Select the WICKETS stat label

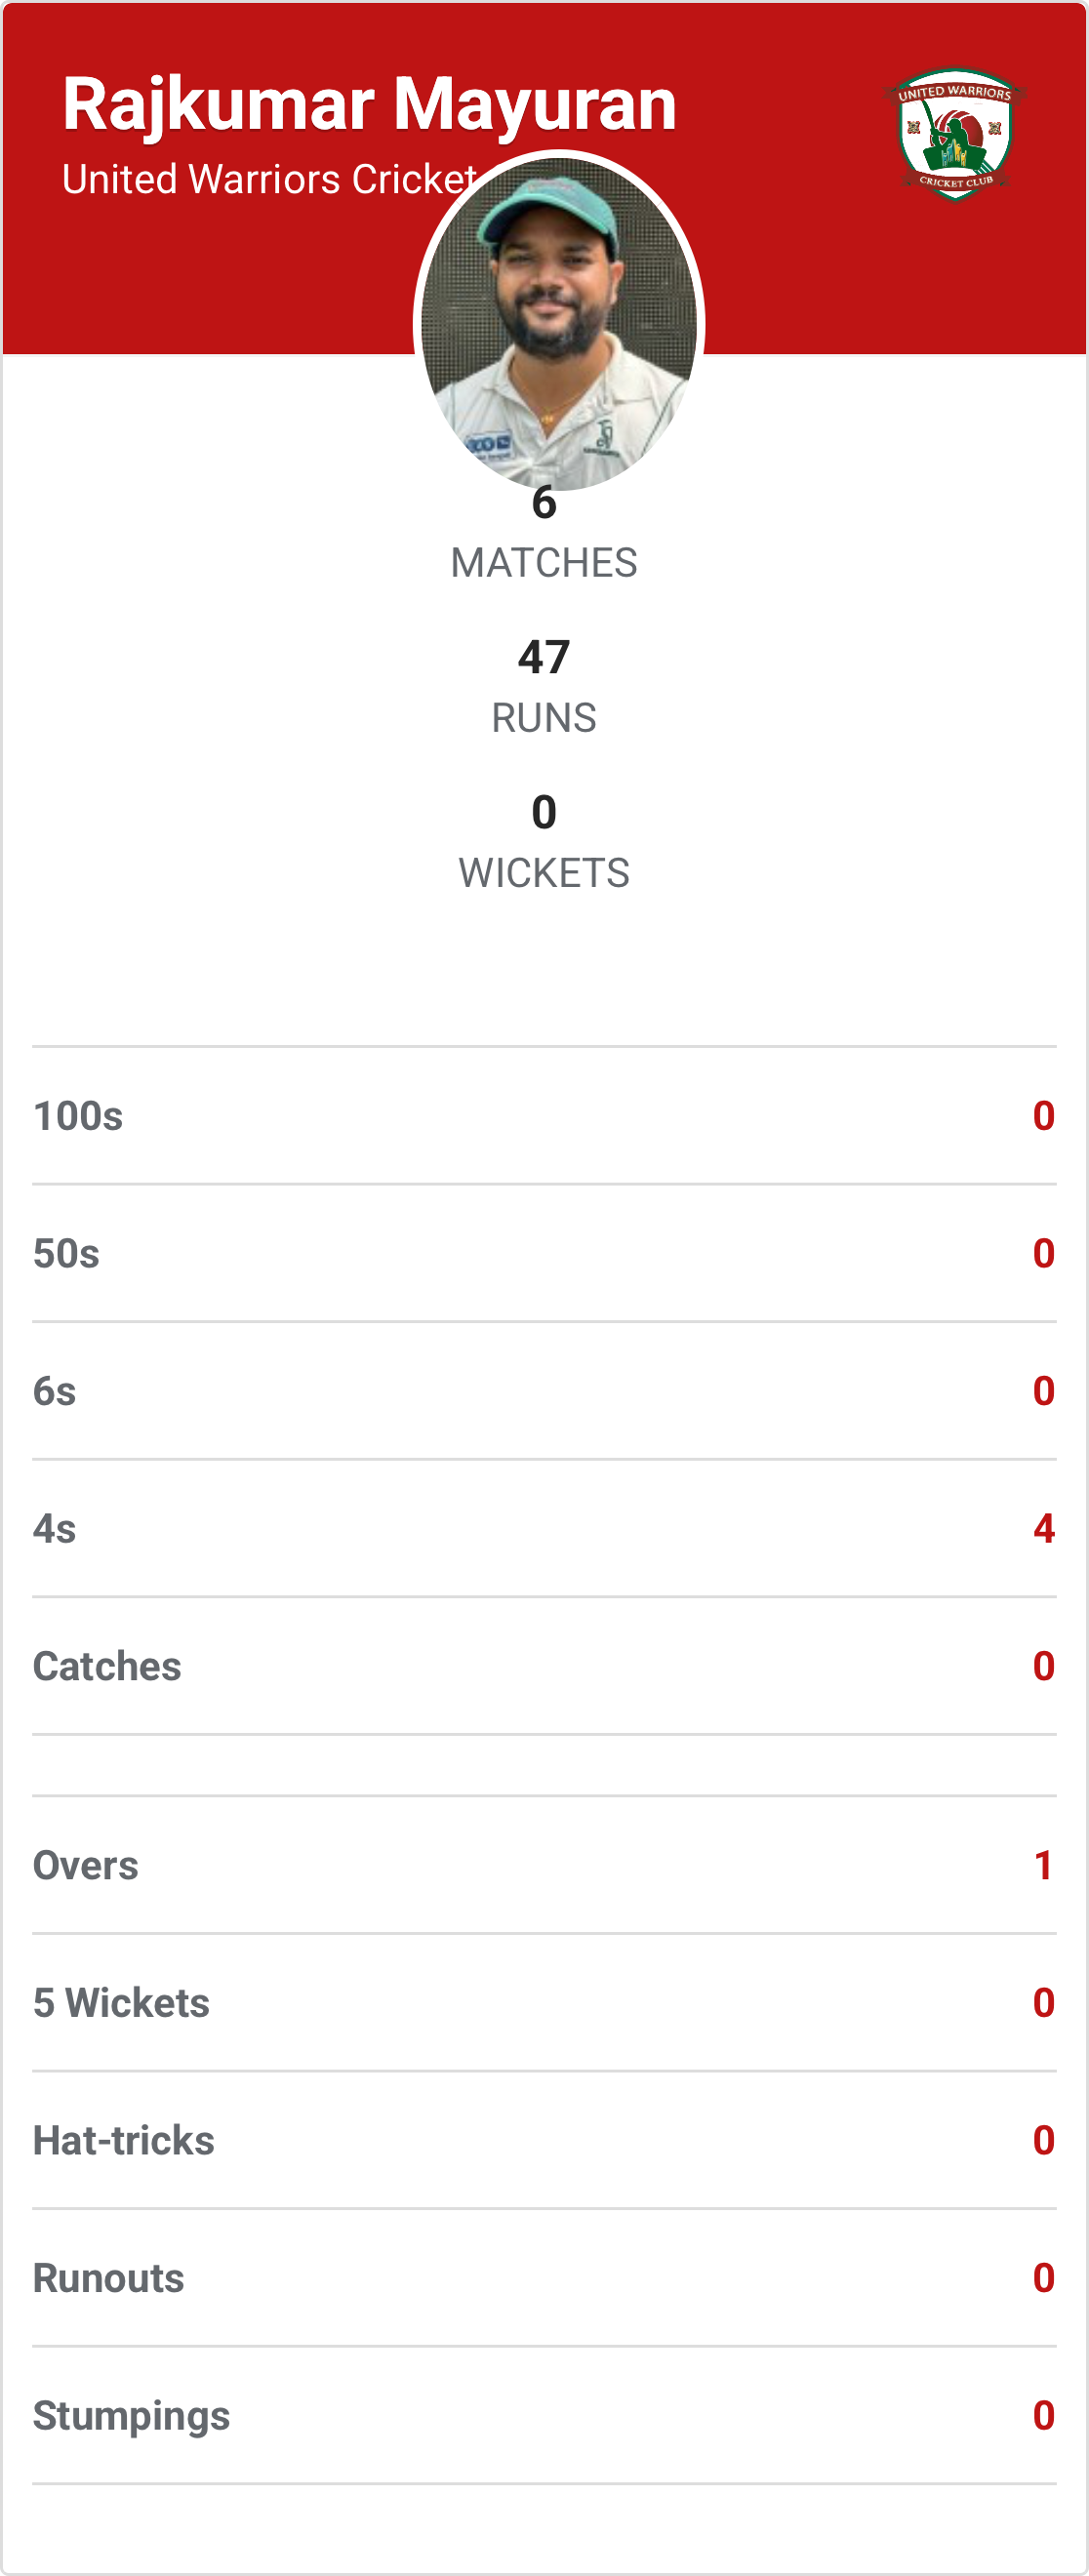544,873
